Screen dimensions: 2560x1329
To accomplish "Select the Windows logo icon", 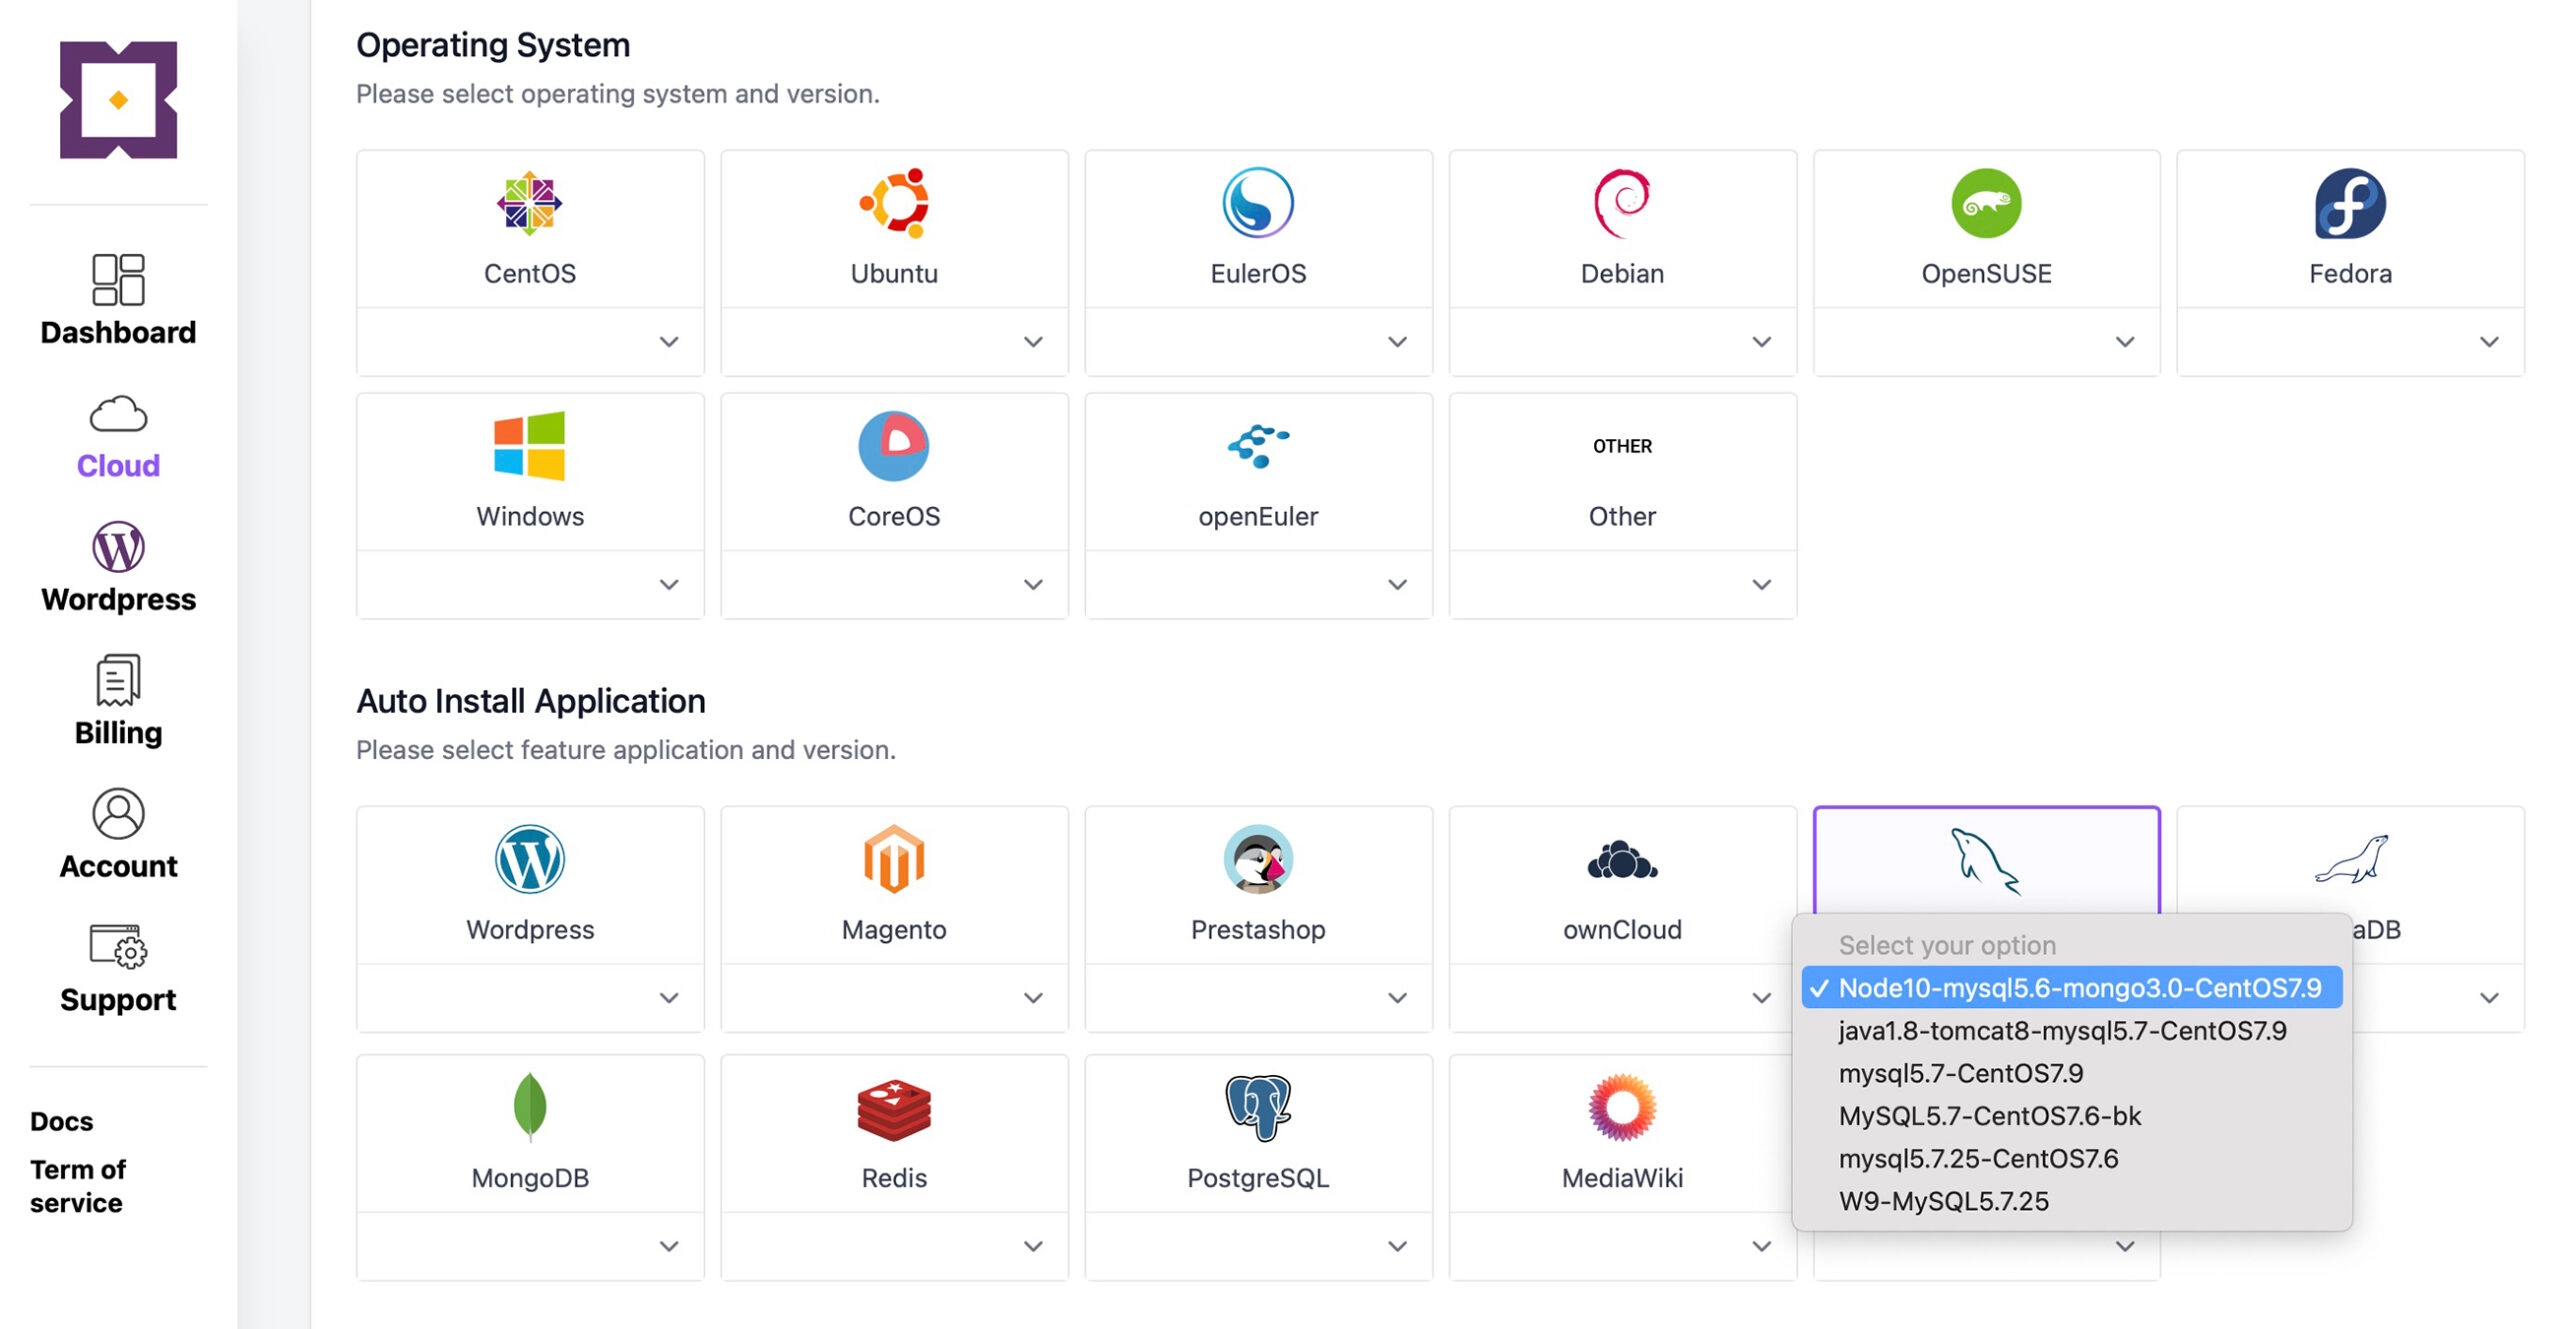I will (529, 446).
